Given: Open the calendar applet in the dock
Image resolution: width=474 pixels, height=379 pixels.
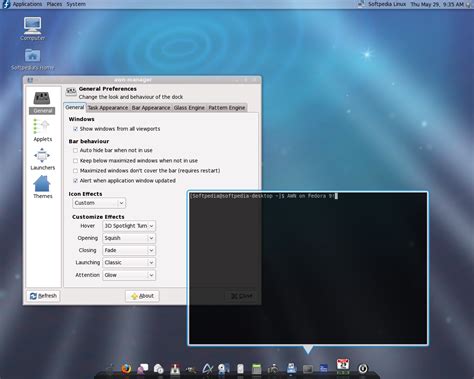Looking at the screenshot, I should 343,365.
